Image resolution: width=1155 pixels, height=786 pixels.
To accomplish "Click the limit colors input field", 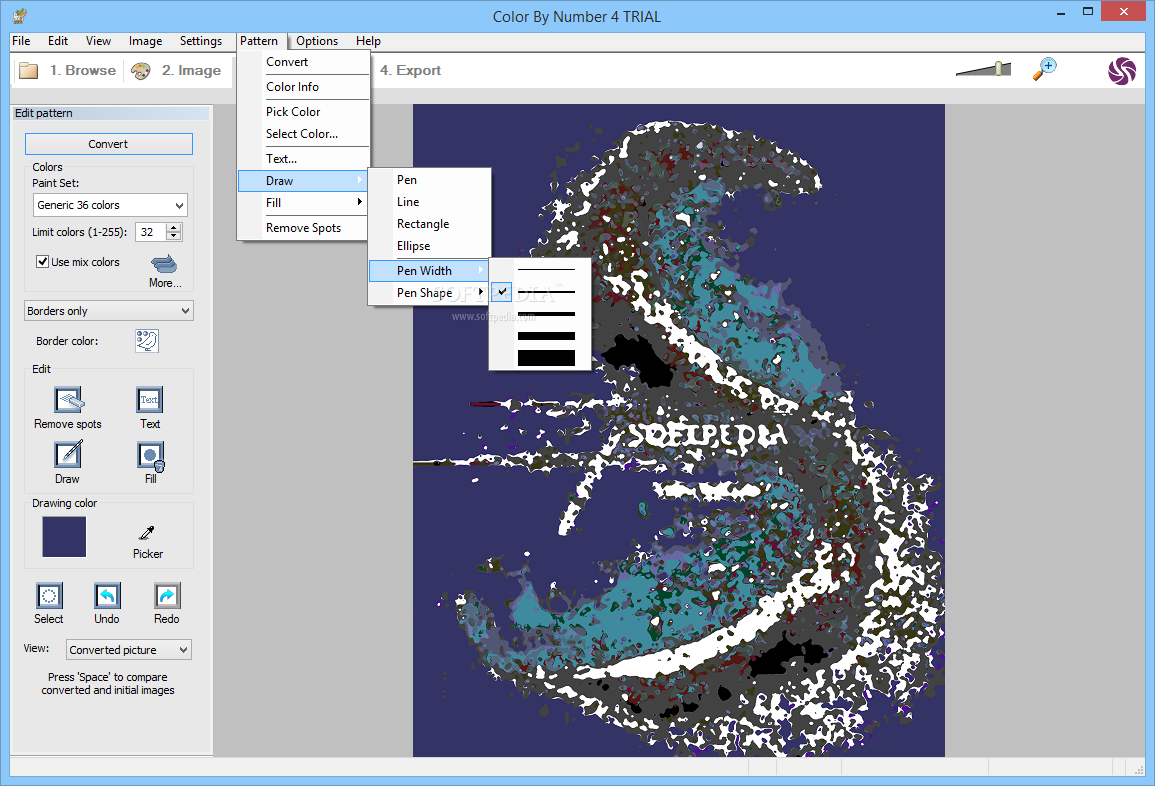I will point(151,232).
